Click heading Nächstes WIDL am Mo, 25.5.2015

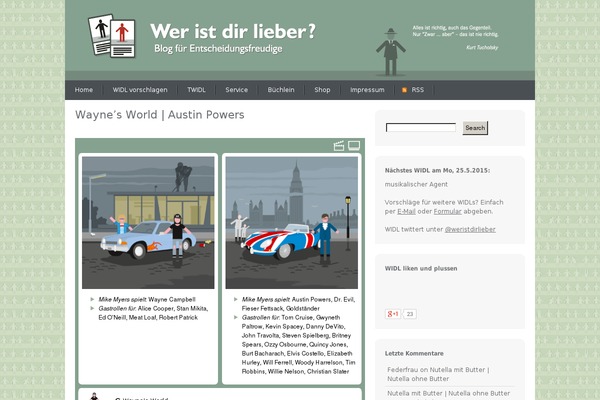[437, 170]
